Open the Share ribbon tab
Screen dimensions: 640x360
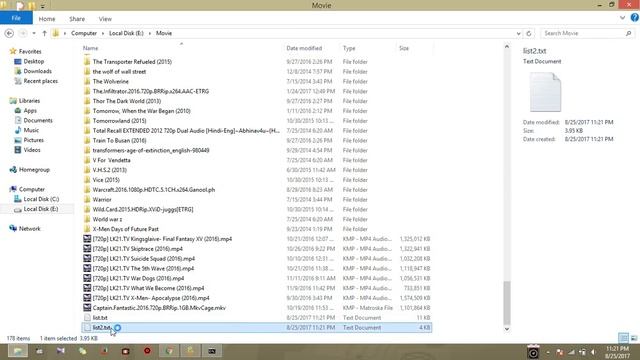pyautogui.click(x=77, y=19)
